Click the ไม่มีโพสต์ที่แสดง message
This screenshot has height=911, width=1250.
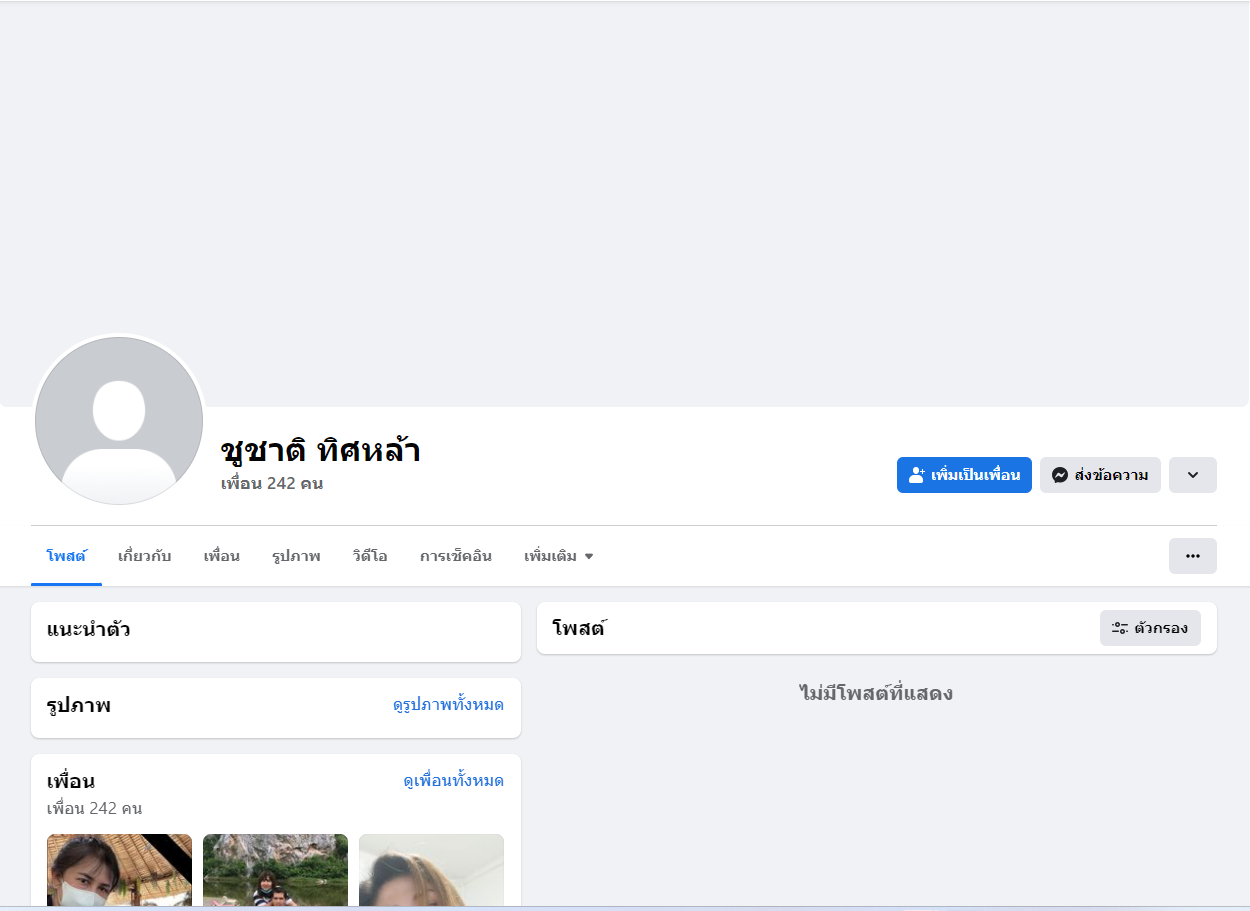pos(876,693)
